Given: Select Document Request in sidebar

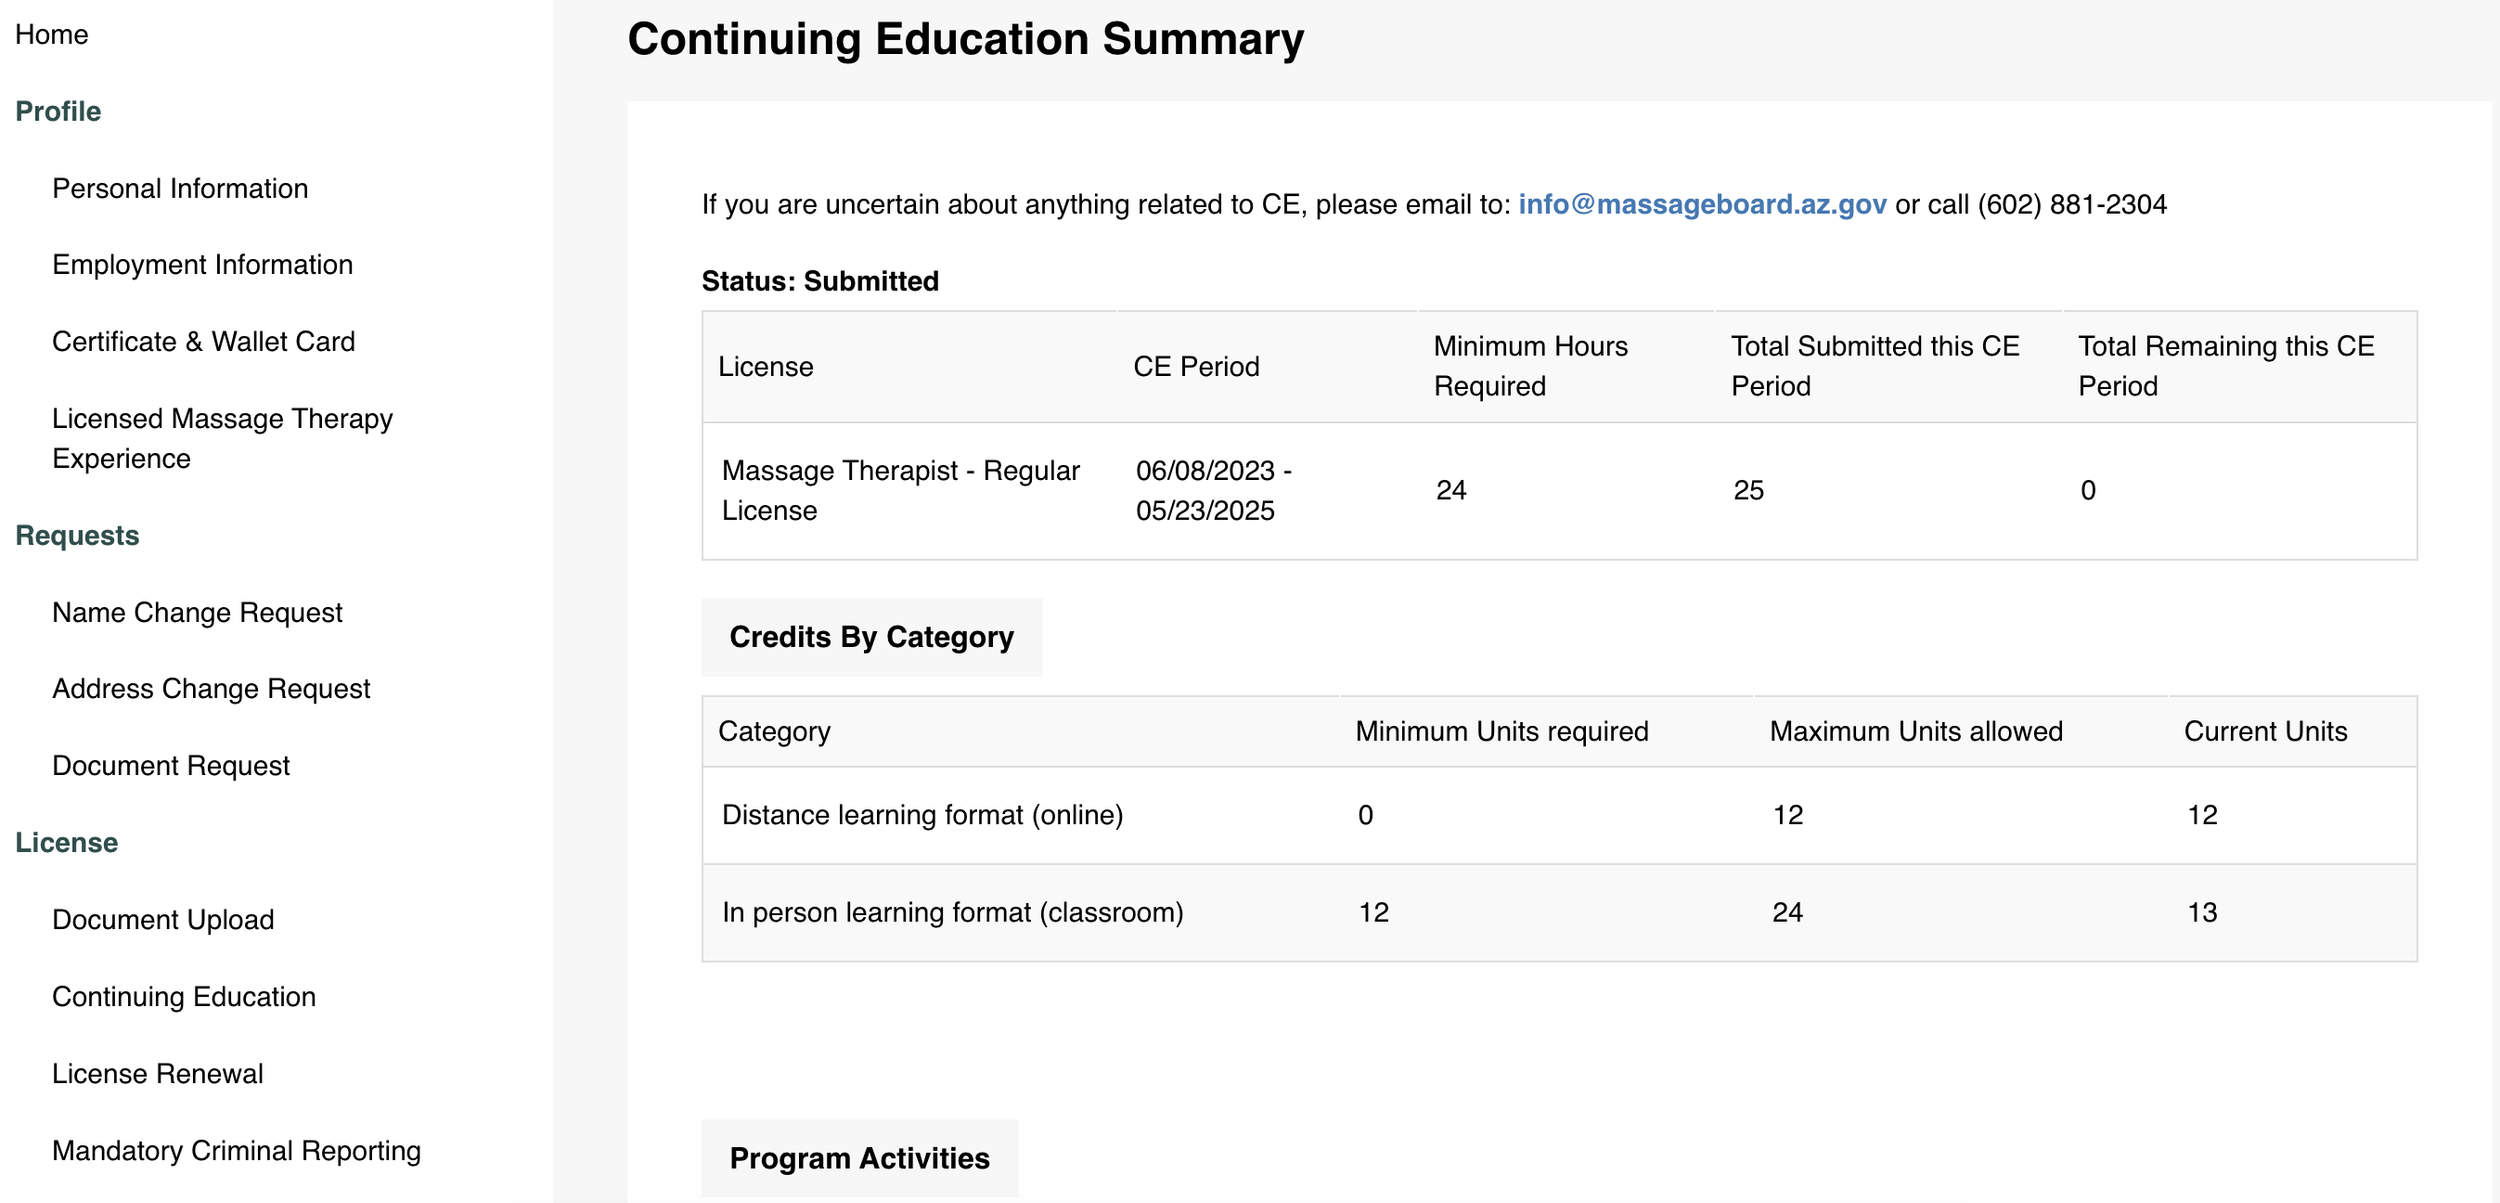Looking at the screenshot, I should pos(171,766).
